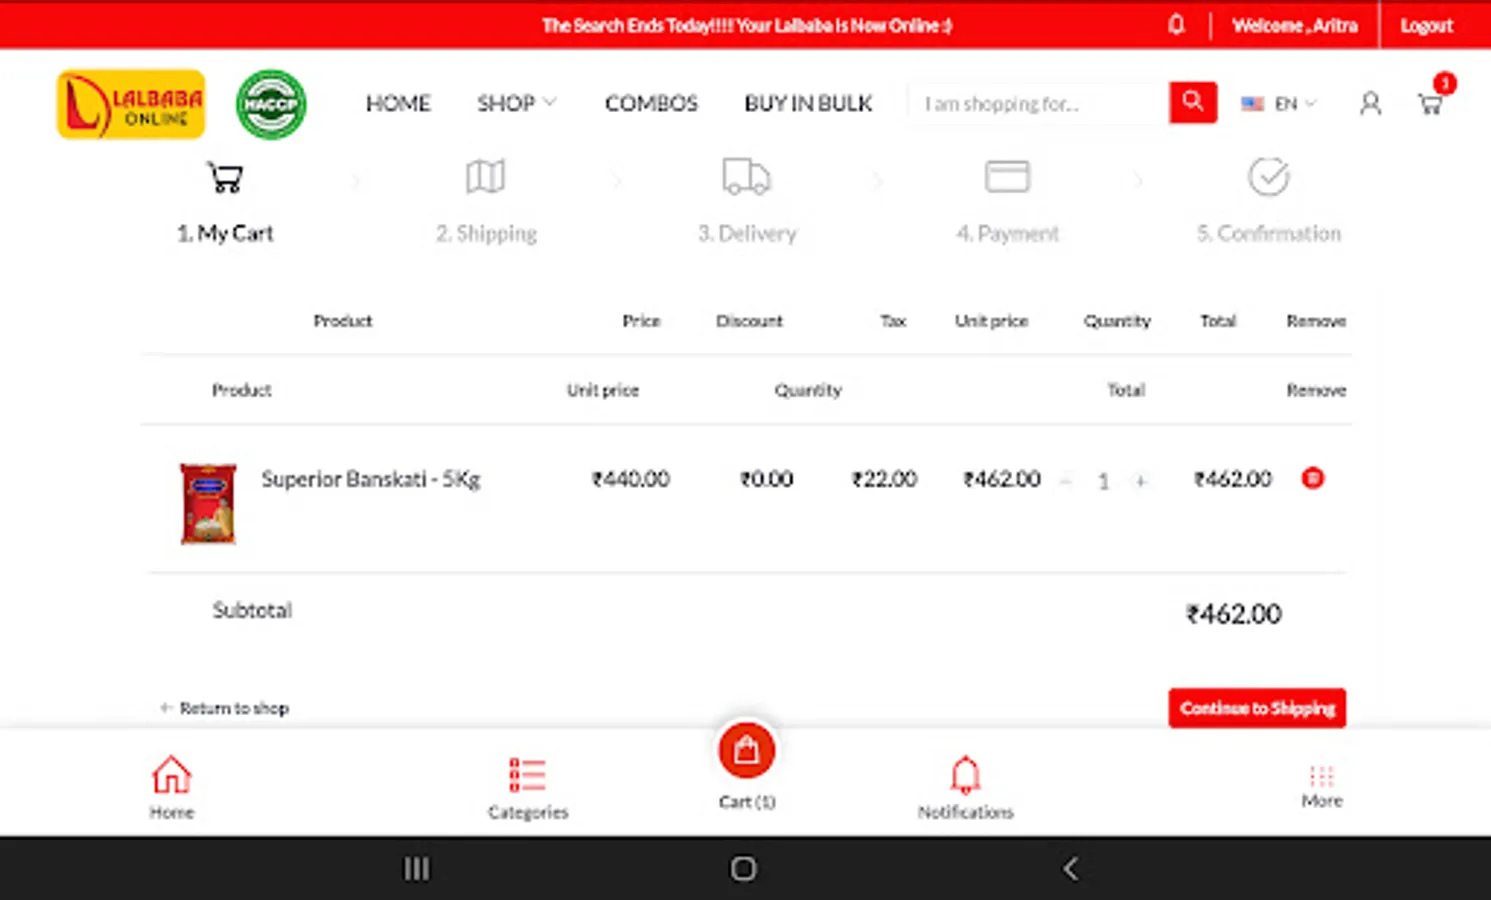Open Superior Banskati rice product thumbnail
The width and height of the screenshot is (1491, 900).
coord(208,503)
